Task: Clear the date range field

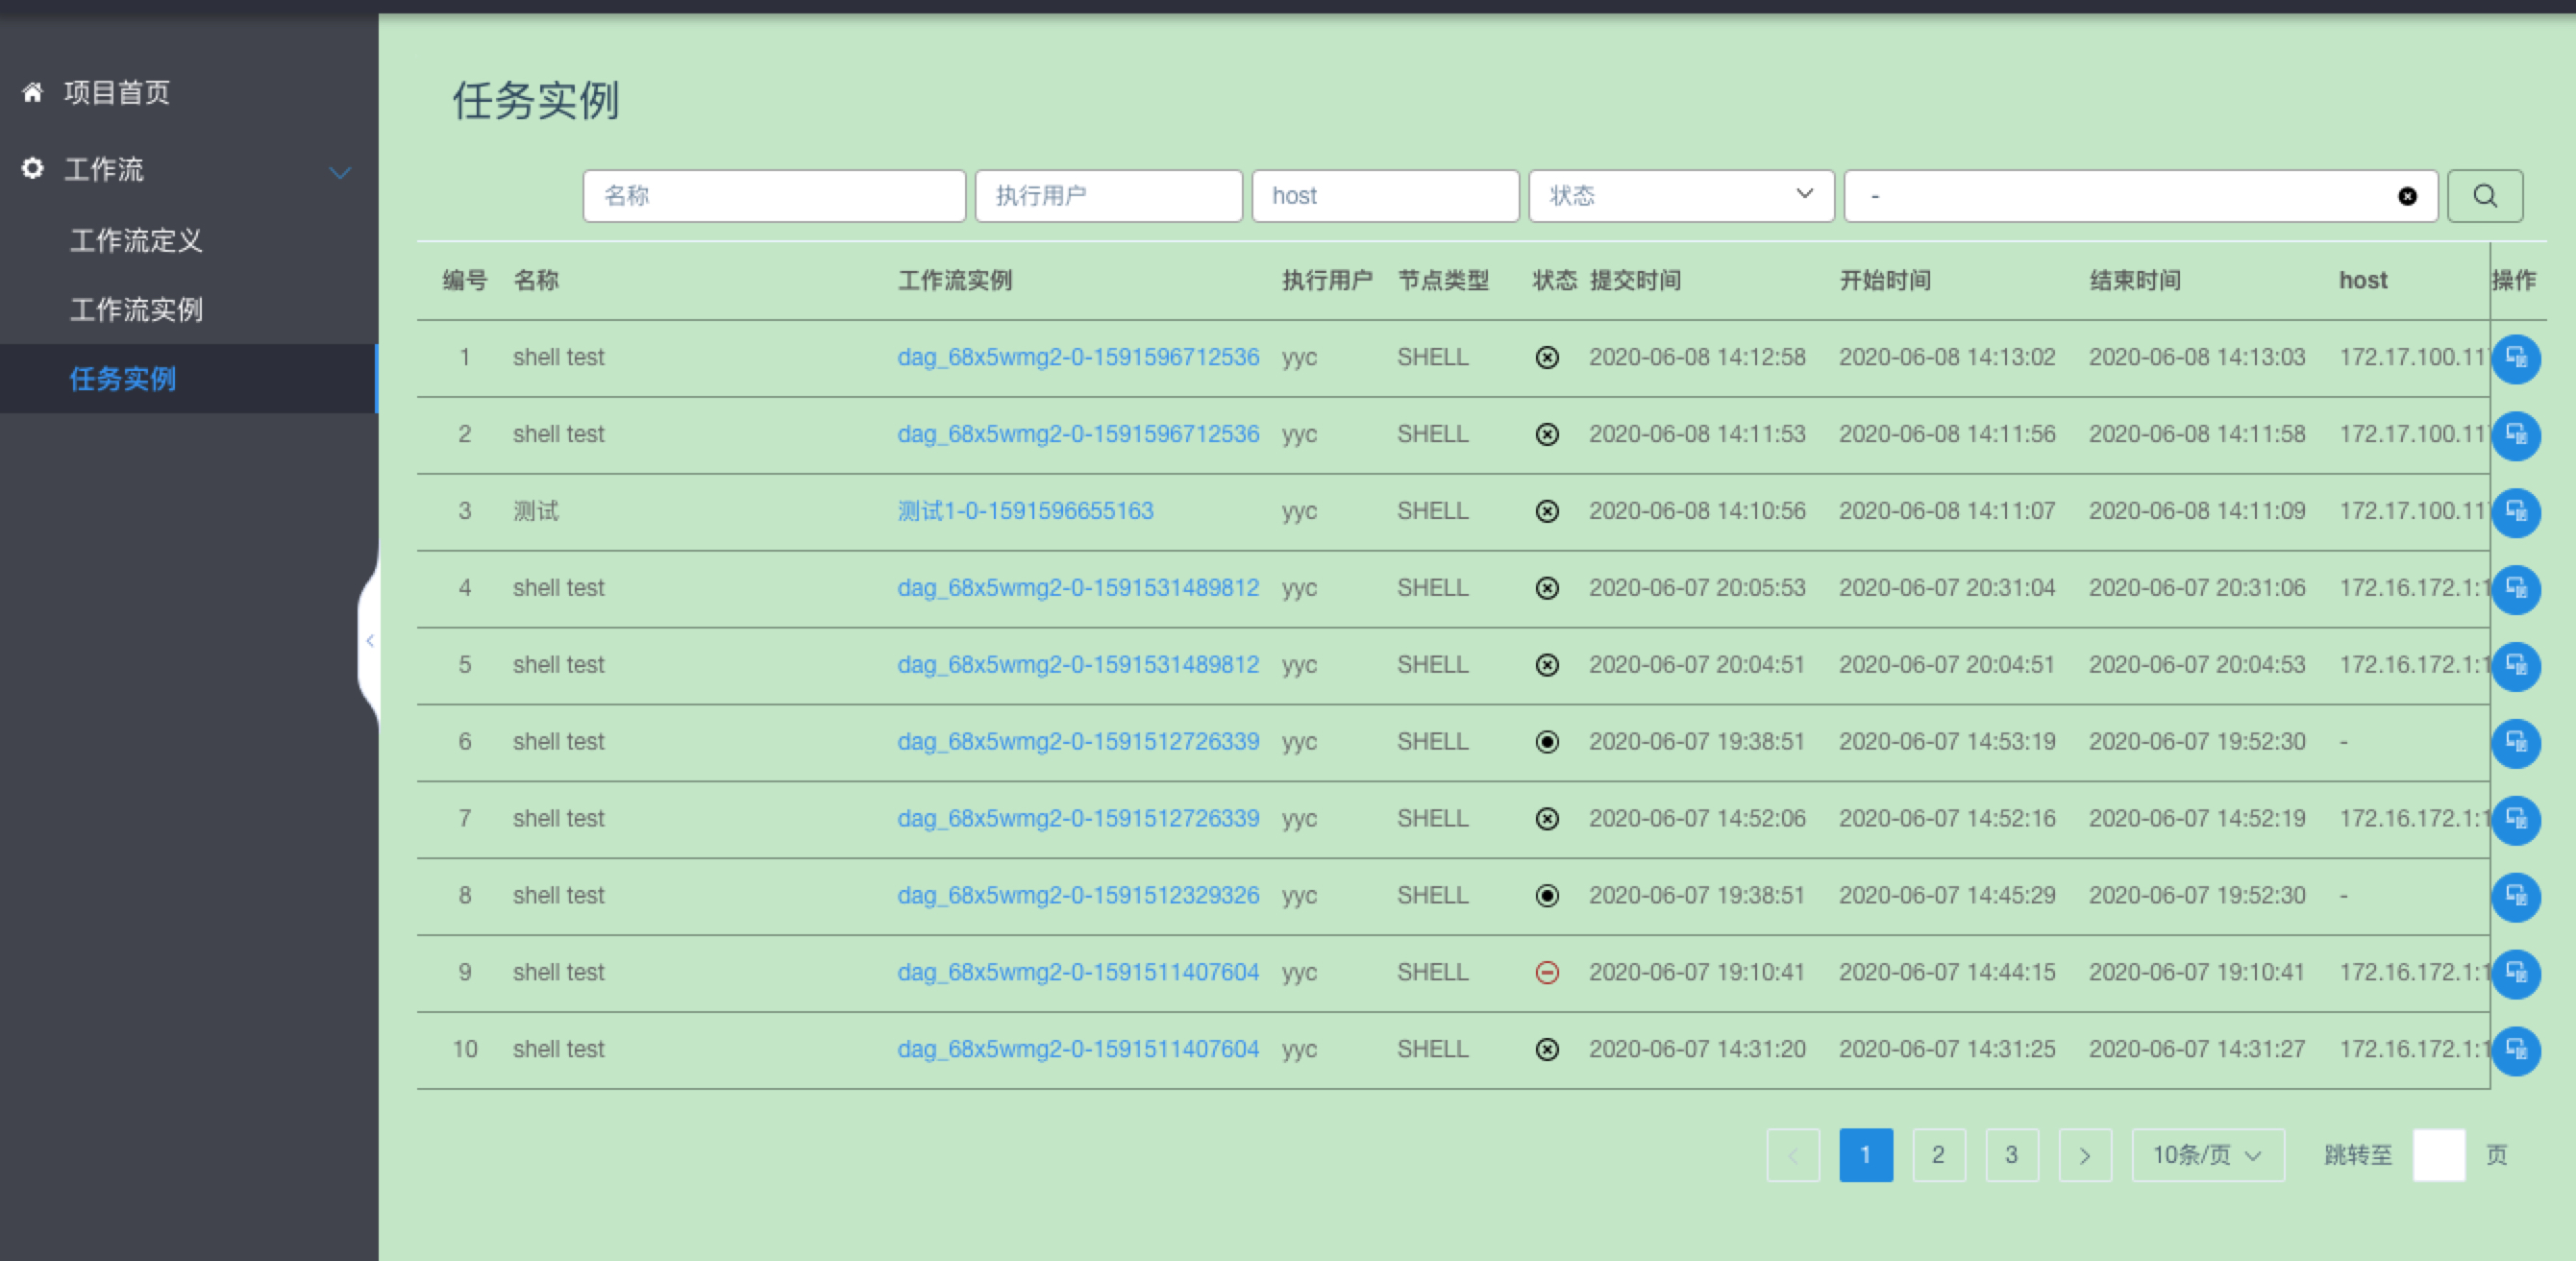Action: (2407, 196)
